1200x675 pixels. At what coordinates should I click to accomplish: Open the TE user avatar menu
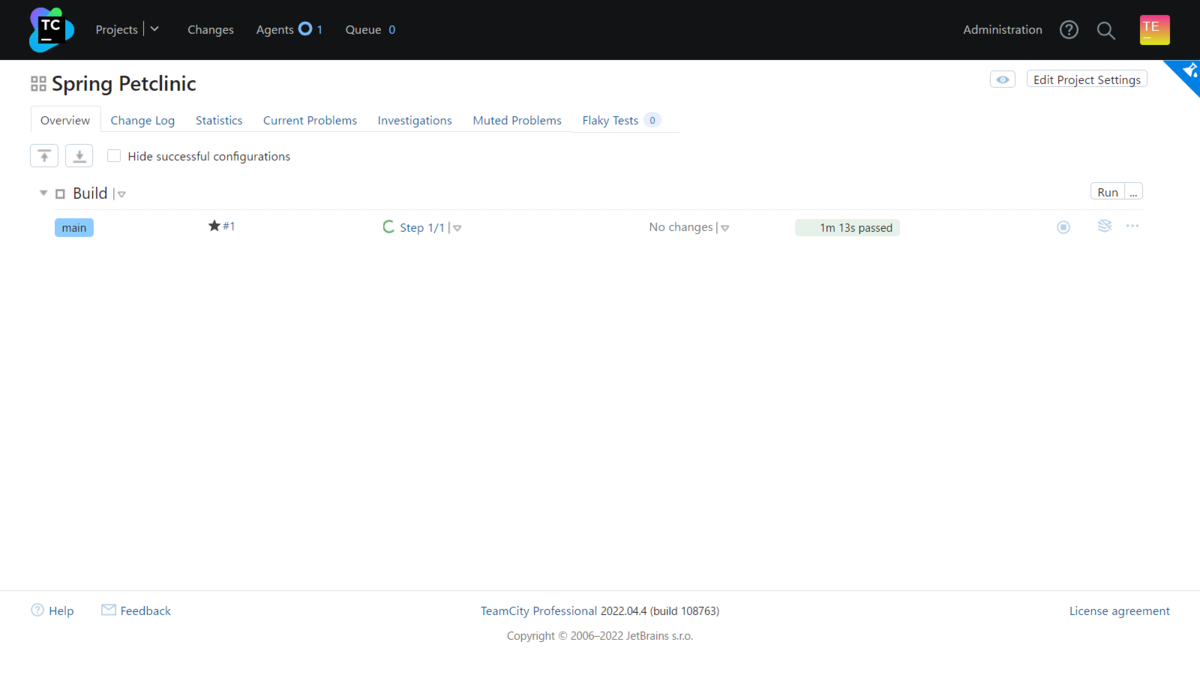point(1154,29)
